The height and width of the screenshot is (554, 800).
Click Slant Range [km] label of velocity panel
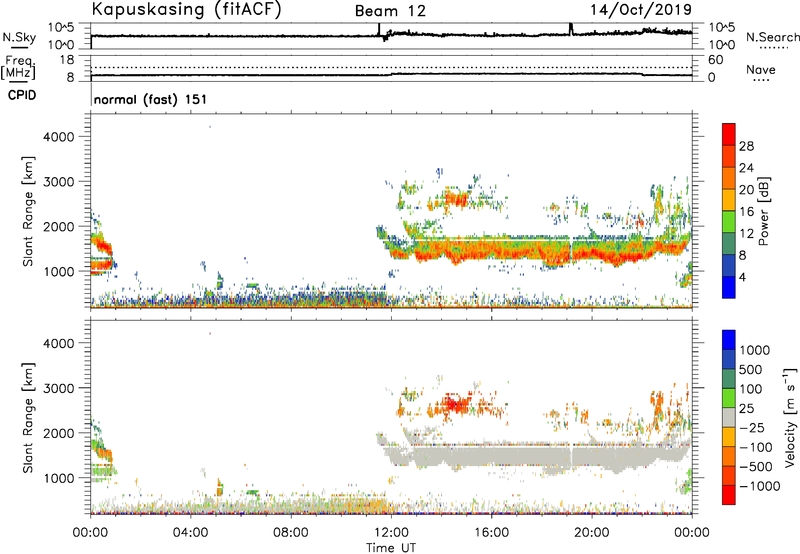tap(28, 418)
